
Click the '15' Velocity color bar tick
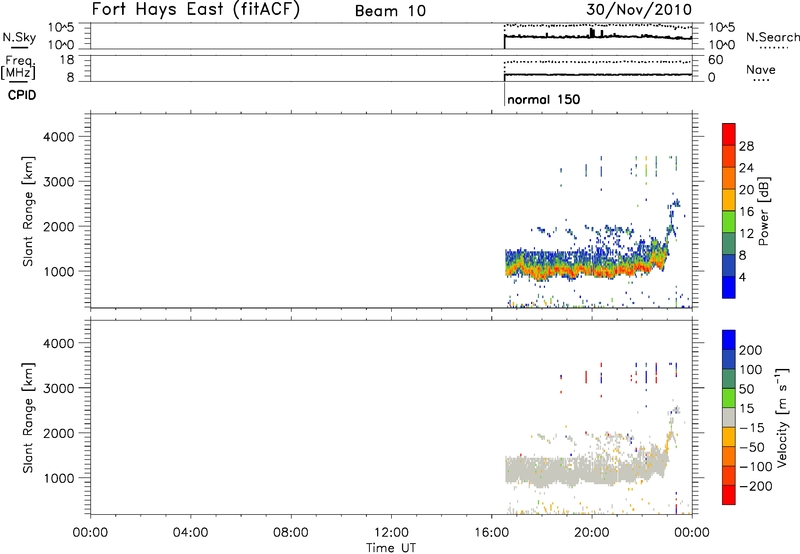coord(746,408)
